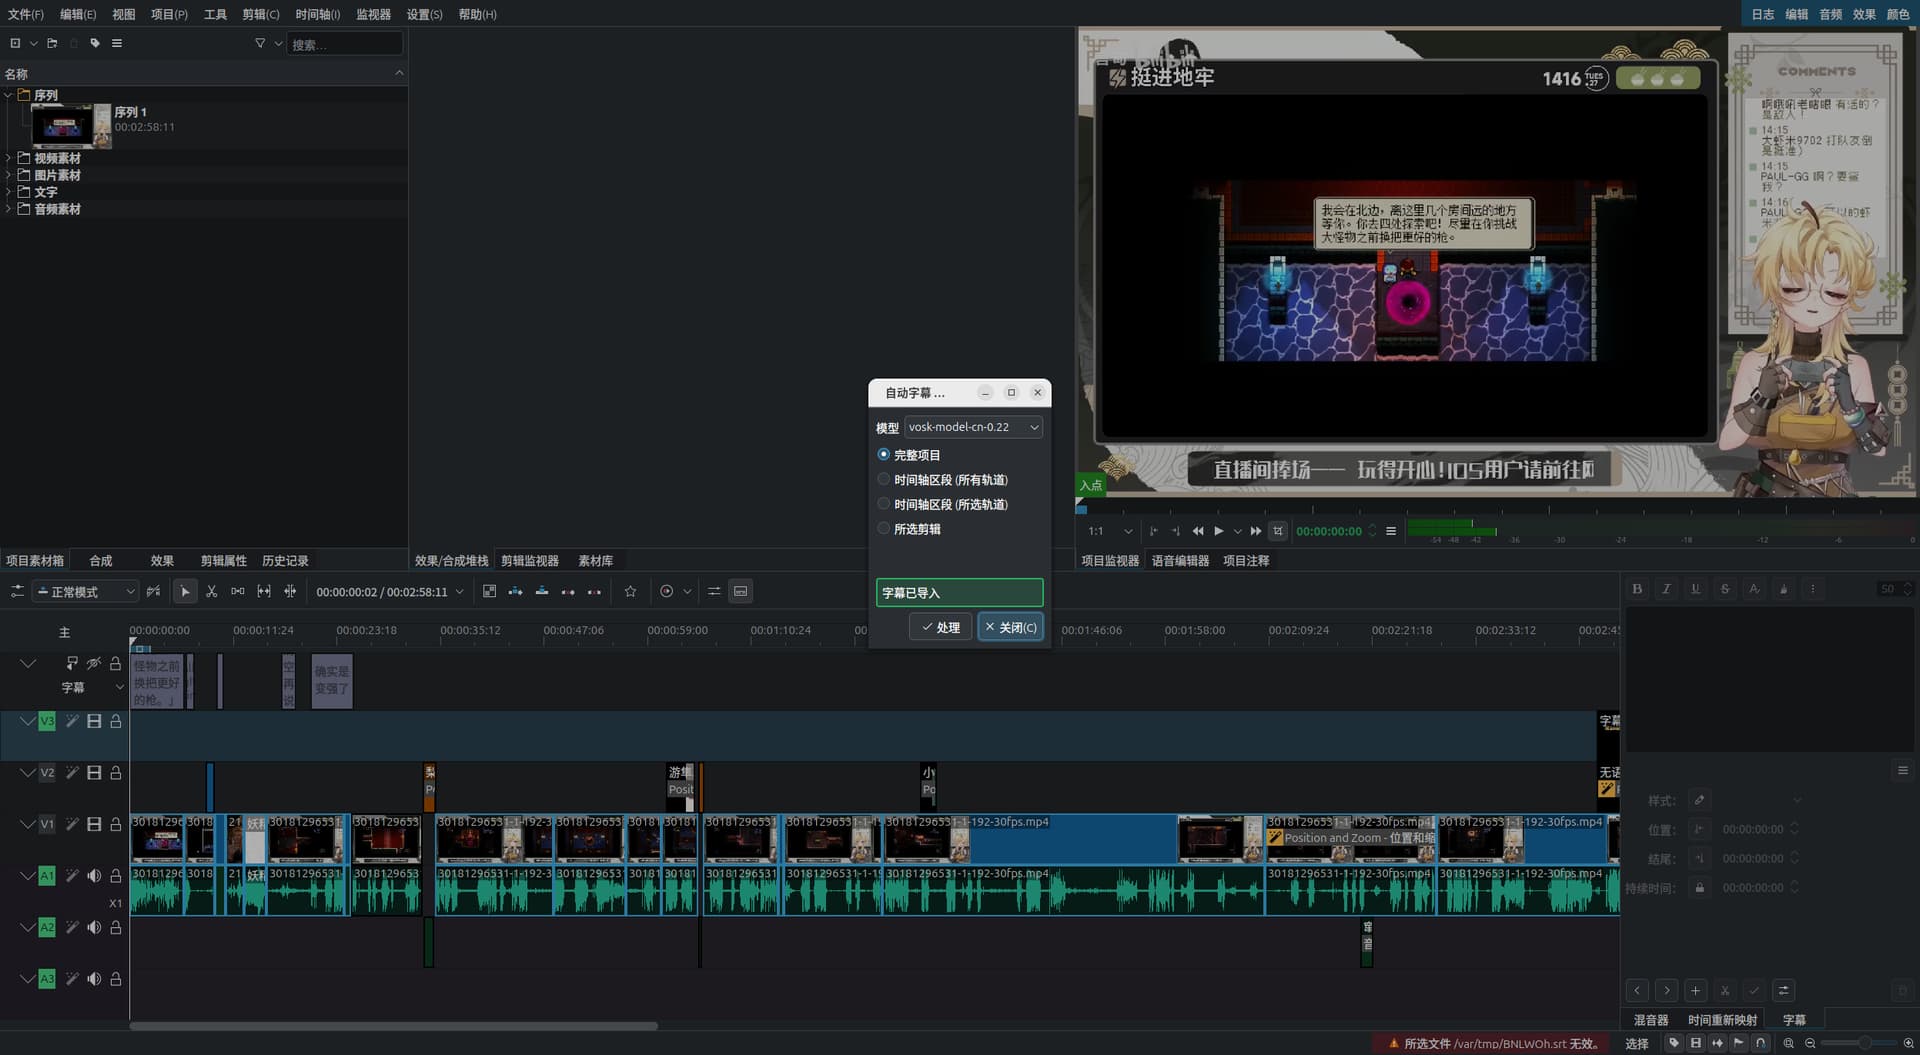Screen dimensions: 1920x1055
Task: Click the insert clip zone icon in timeline toolbar
Action: (x=515, y=591)
